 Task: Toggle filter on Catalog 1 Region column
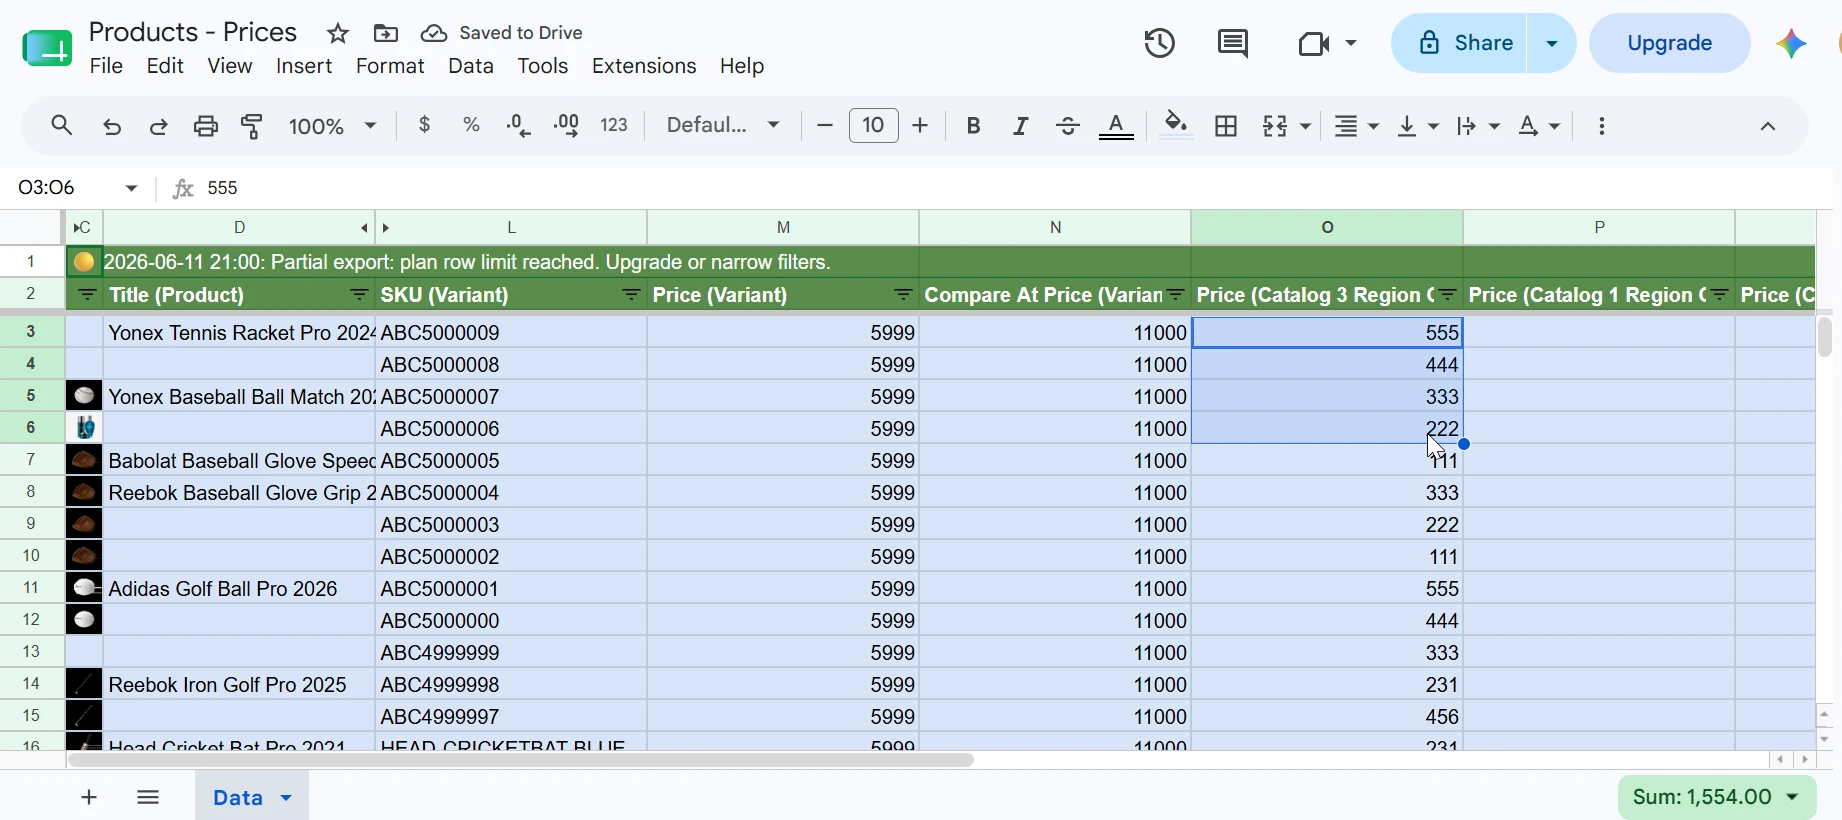(1720, 295)
